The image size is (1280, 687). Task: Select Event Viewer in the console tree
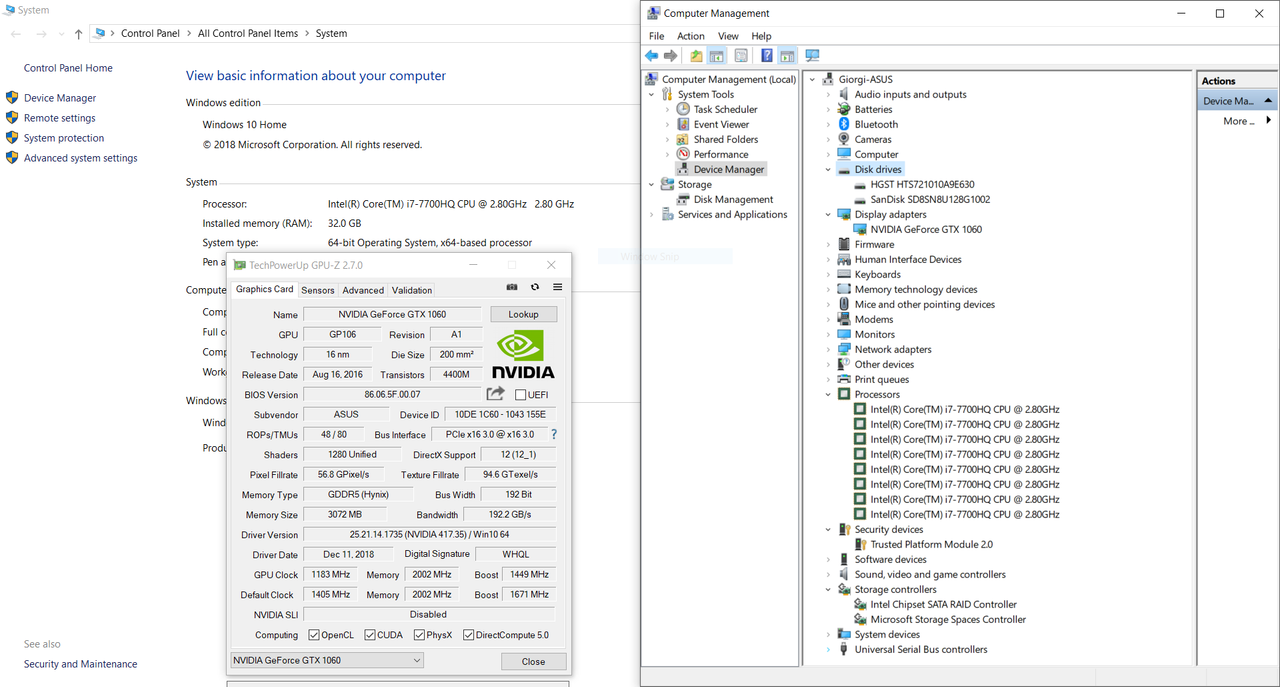point(721,124)
